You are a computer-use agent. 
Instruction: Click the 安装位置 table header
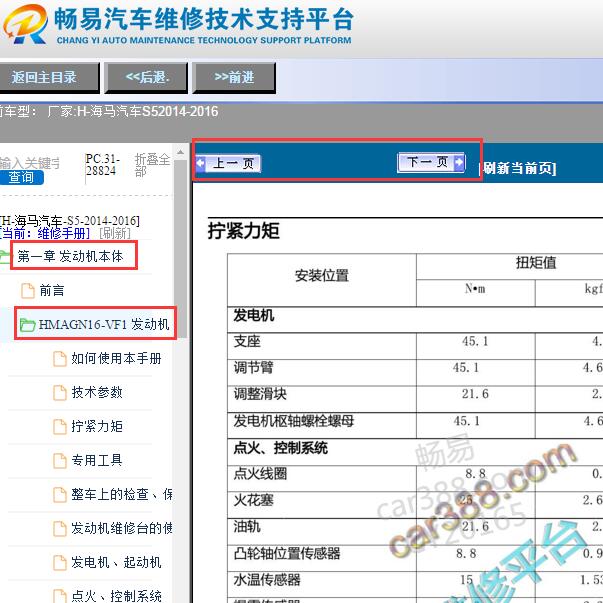coord(321,276)
